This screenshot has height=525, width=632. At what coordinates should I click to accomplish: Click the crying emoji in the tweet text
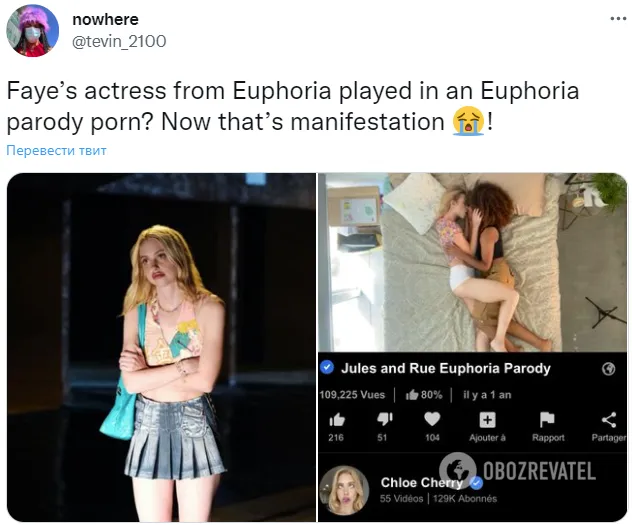click(x=468, y=121)
